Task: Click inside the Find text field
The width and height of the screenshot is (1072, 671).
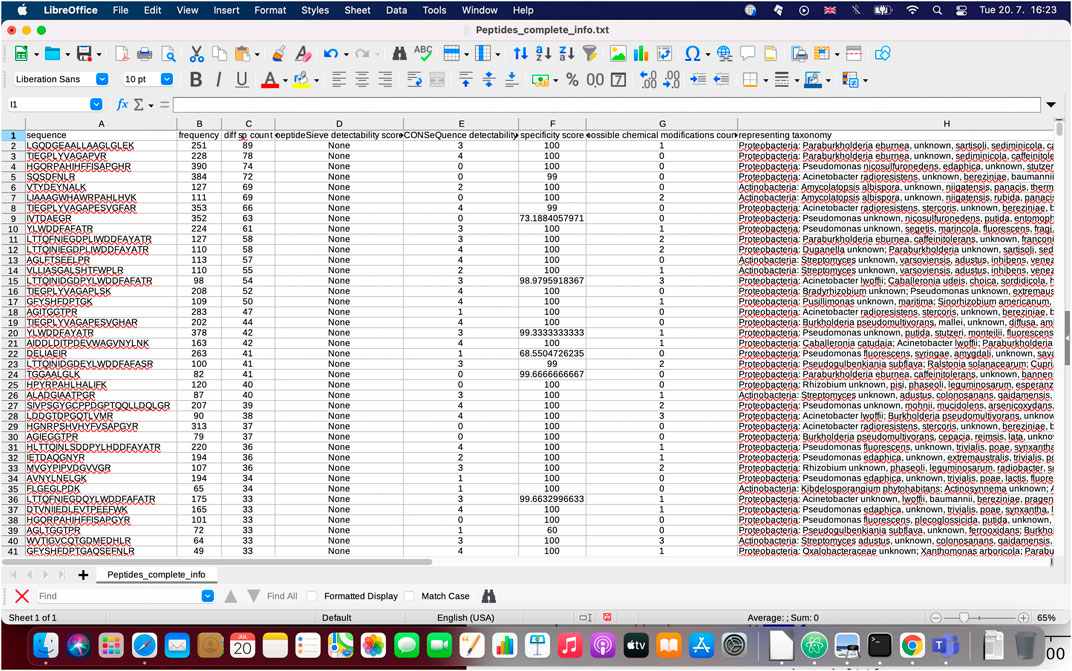Action: (x=119, y=596)
